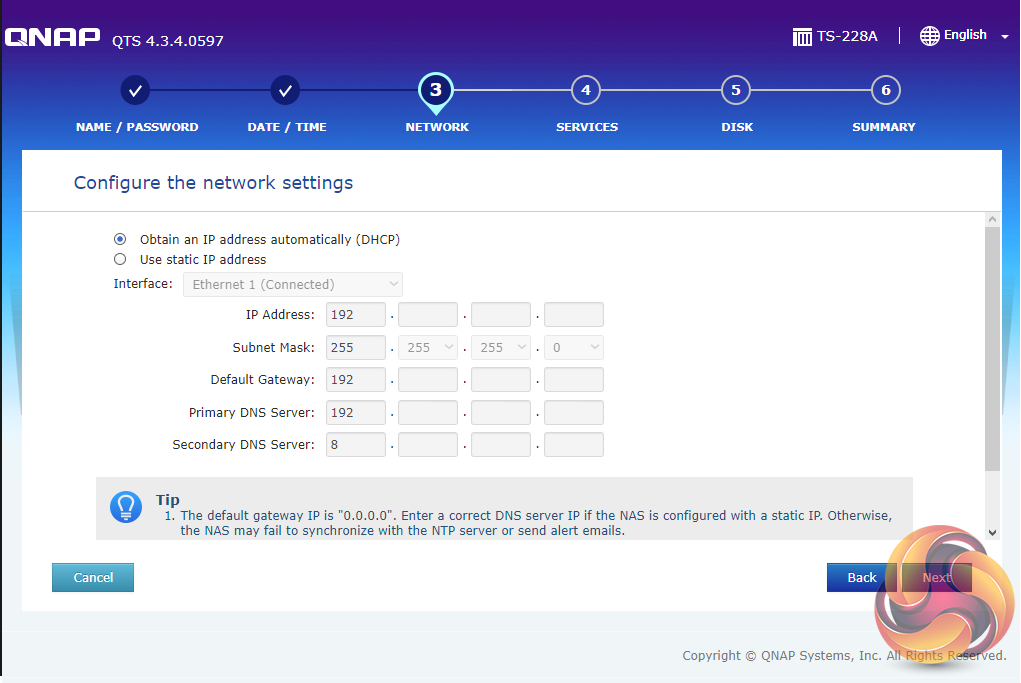Screen dimensions: 1021x683
Task: Click the first Secondary DNS Server octet field
Action: click(x=356, y=445)
